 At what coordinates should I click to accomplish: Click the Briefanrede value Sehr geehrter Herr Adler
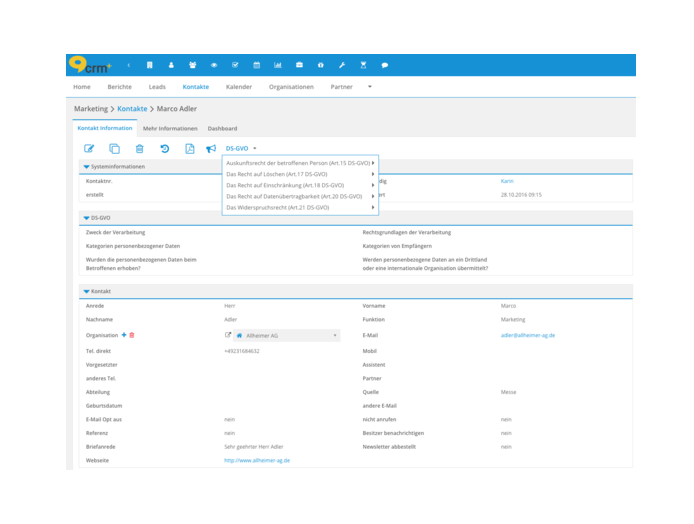[254, 447]
